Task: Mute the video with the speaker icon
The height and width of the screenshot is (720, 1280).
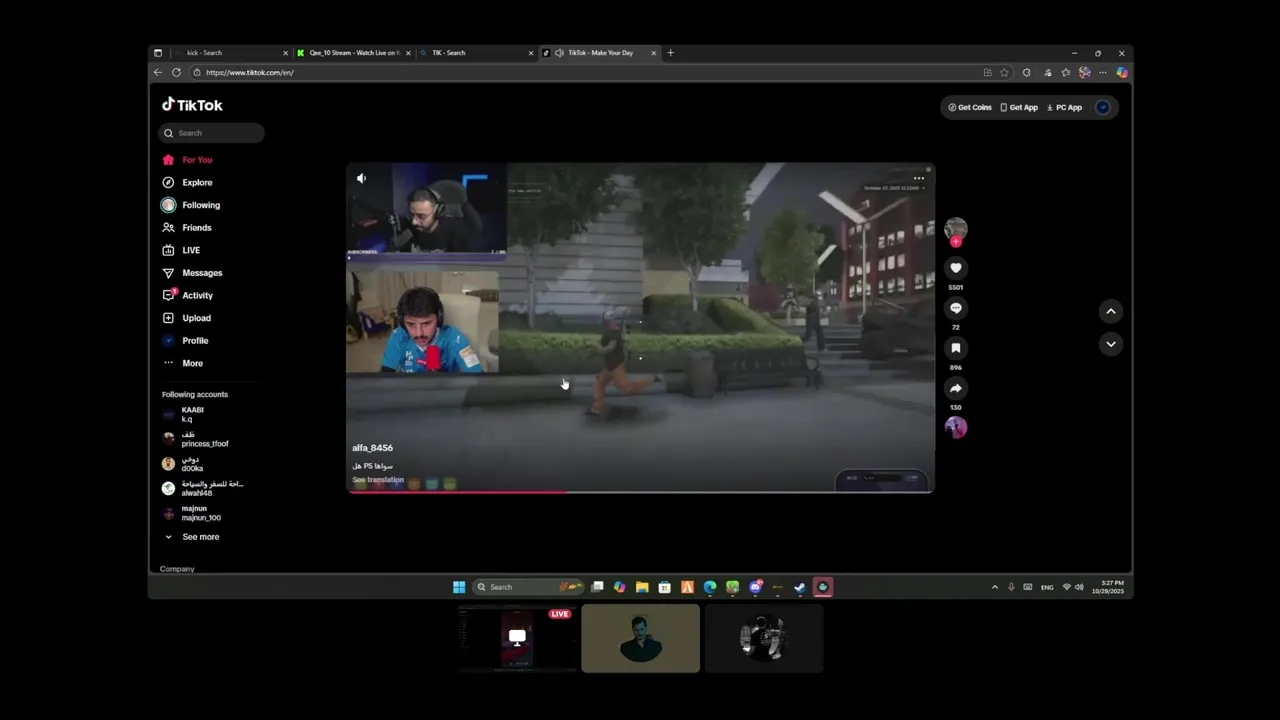Action: pos(362,178)
